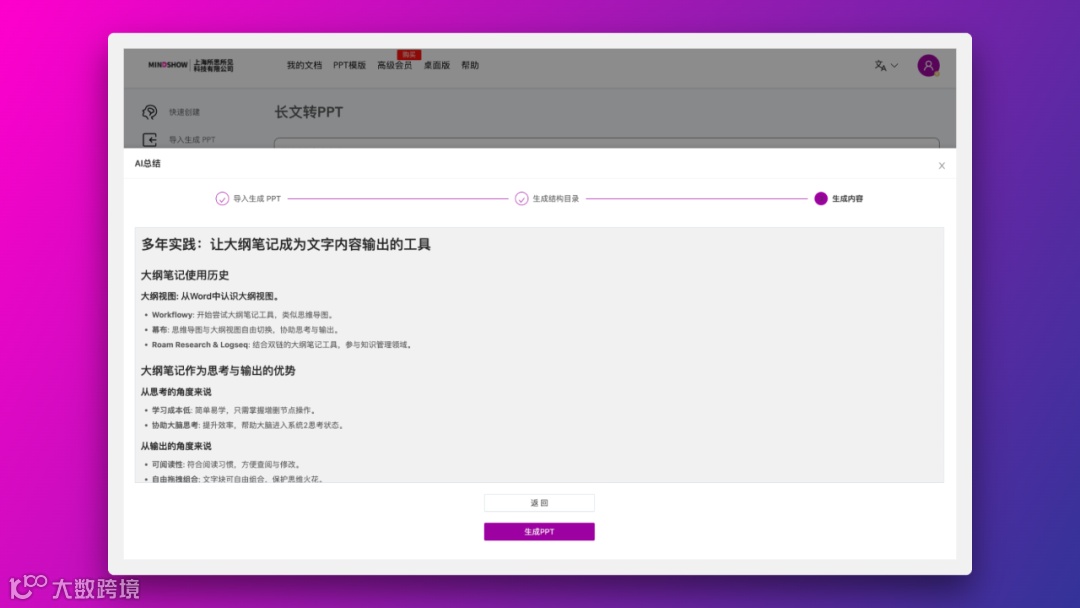Click the 大纲笔记使用历史 heading
The height and width of the screenshot is (608, 1080).
click(x=185, y=275)
